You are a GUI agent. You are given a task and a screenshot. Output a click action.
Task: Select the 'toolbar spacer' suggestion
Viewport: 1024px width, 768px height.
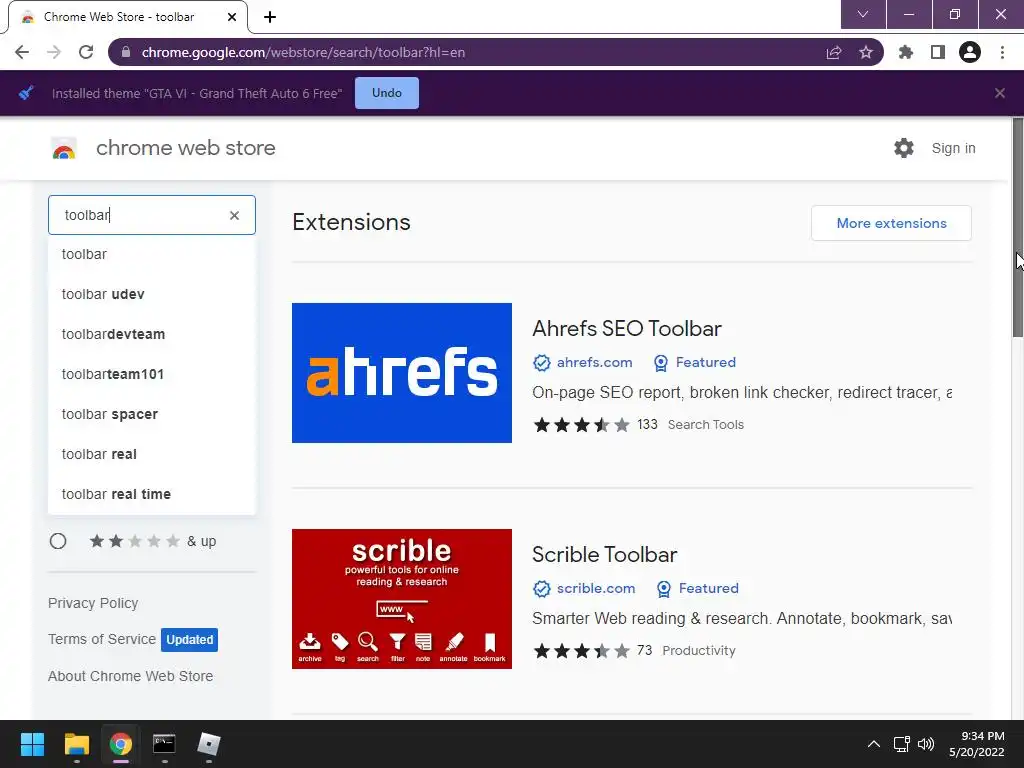click(152, 414)
